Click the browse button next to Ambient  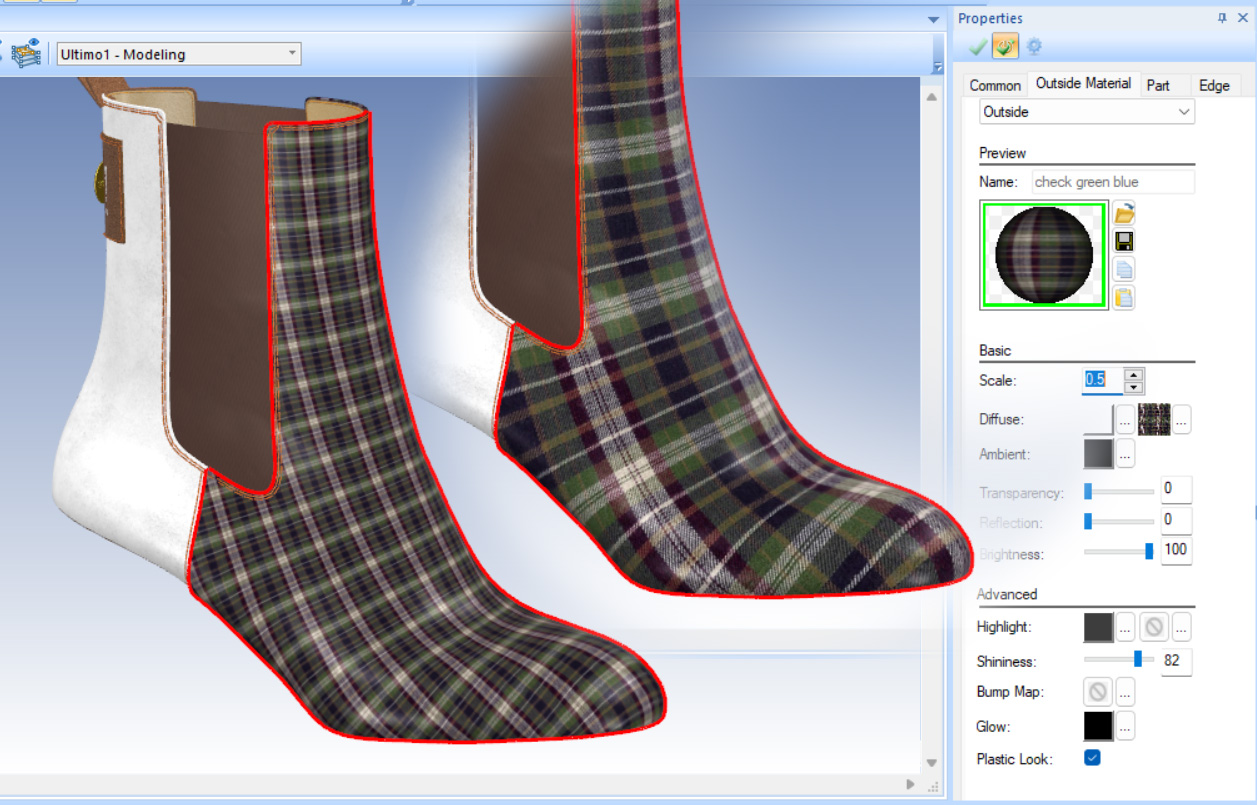click(1125, 454)
